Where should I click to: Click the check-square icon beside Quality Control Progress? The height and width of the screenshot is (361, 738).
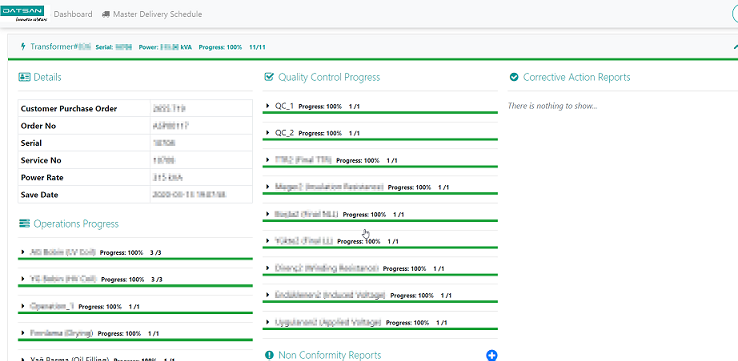tap(269, 77)
